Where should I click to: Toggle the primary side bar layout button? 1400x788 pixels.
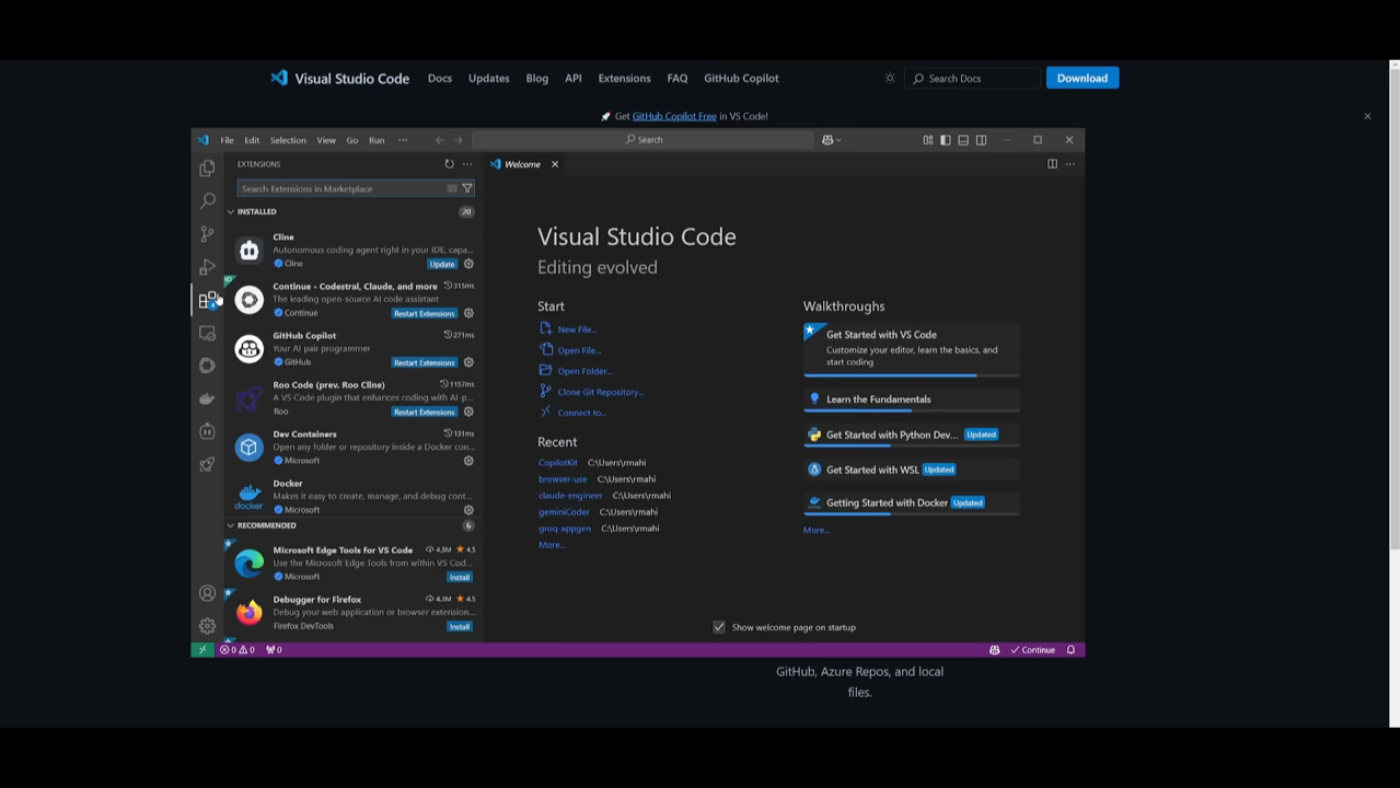[x=945, y=140]
